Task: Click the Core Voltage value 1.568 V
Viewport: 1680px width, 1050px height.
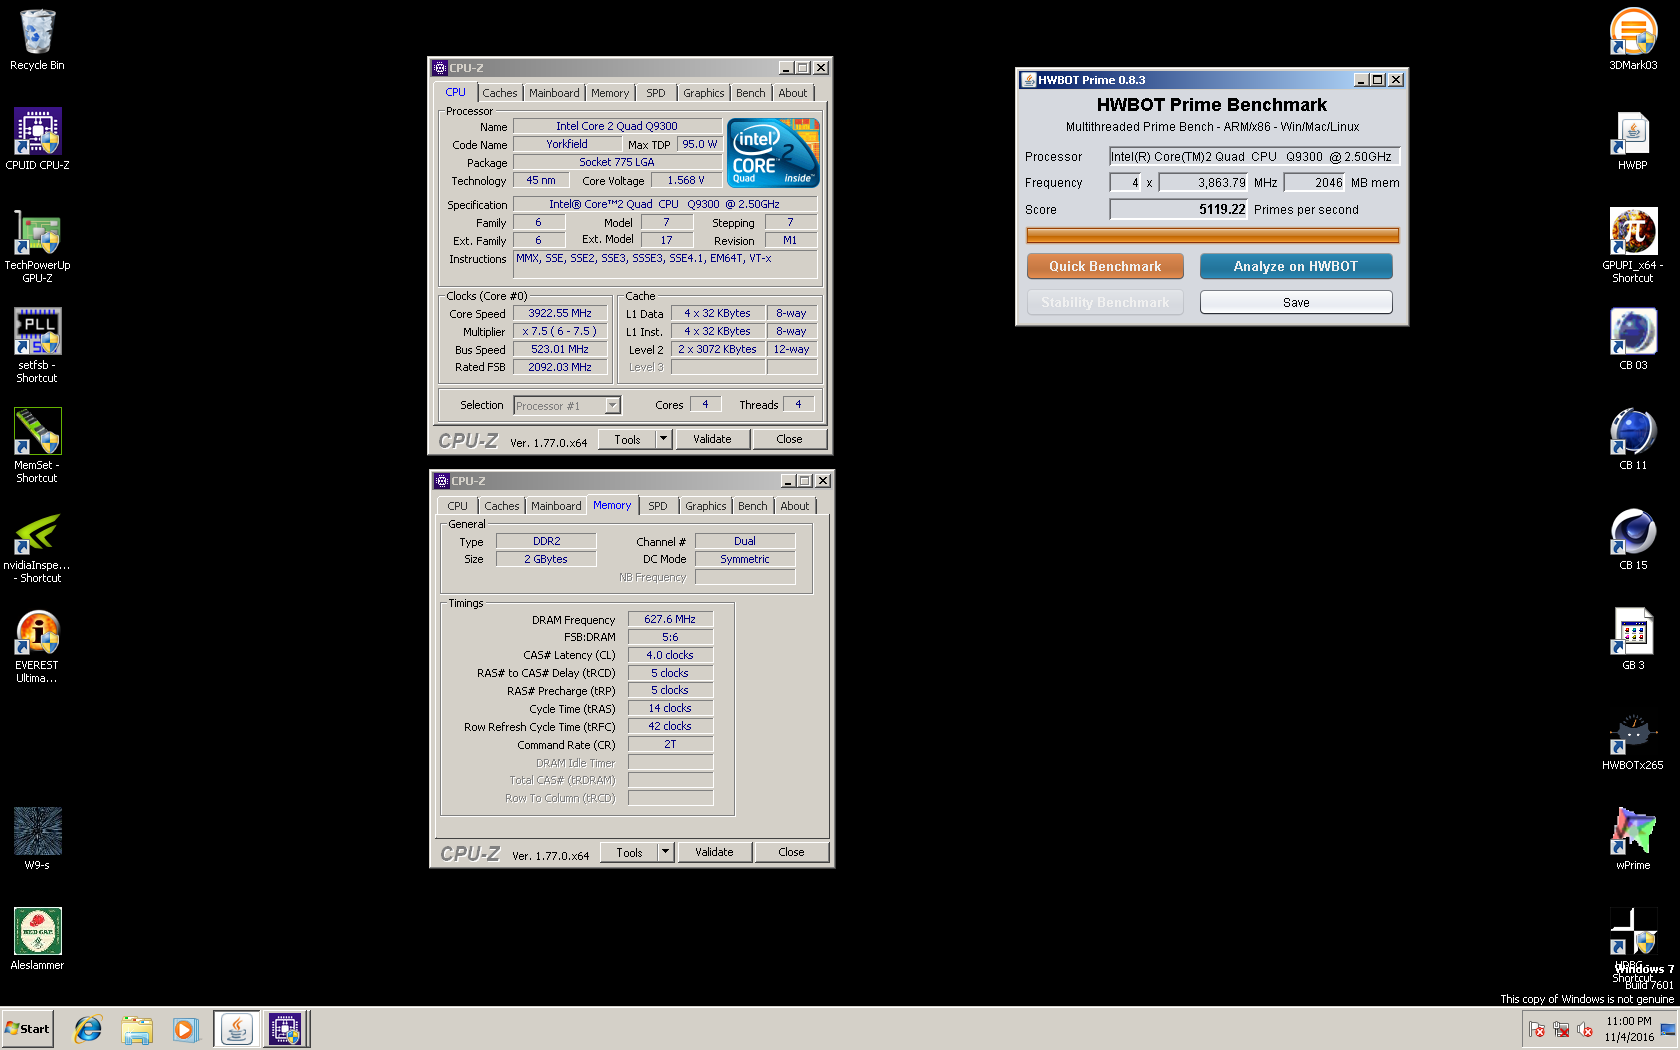Action: [686, 180]
